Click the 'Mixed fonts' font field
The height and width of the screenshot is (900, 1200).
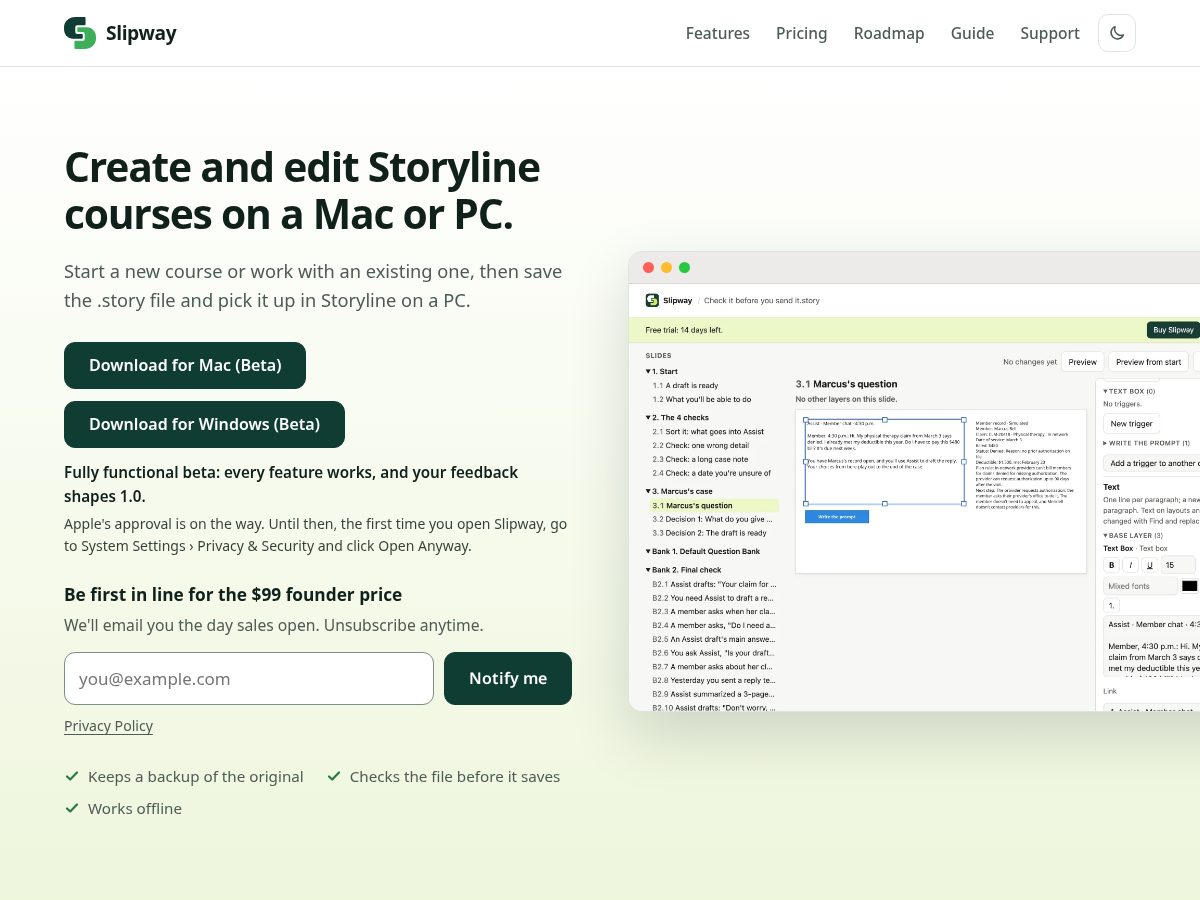1140,586
